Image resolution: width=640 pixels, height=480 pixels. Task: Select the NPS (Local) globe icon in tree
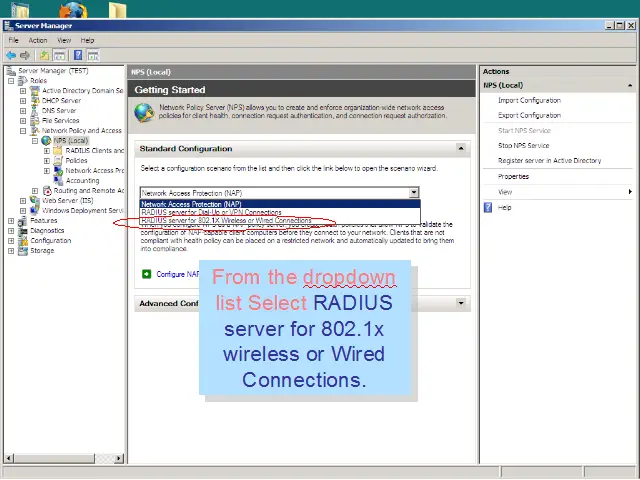(x=46, y=141)
